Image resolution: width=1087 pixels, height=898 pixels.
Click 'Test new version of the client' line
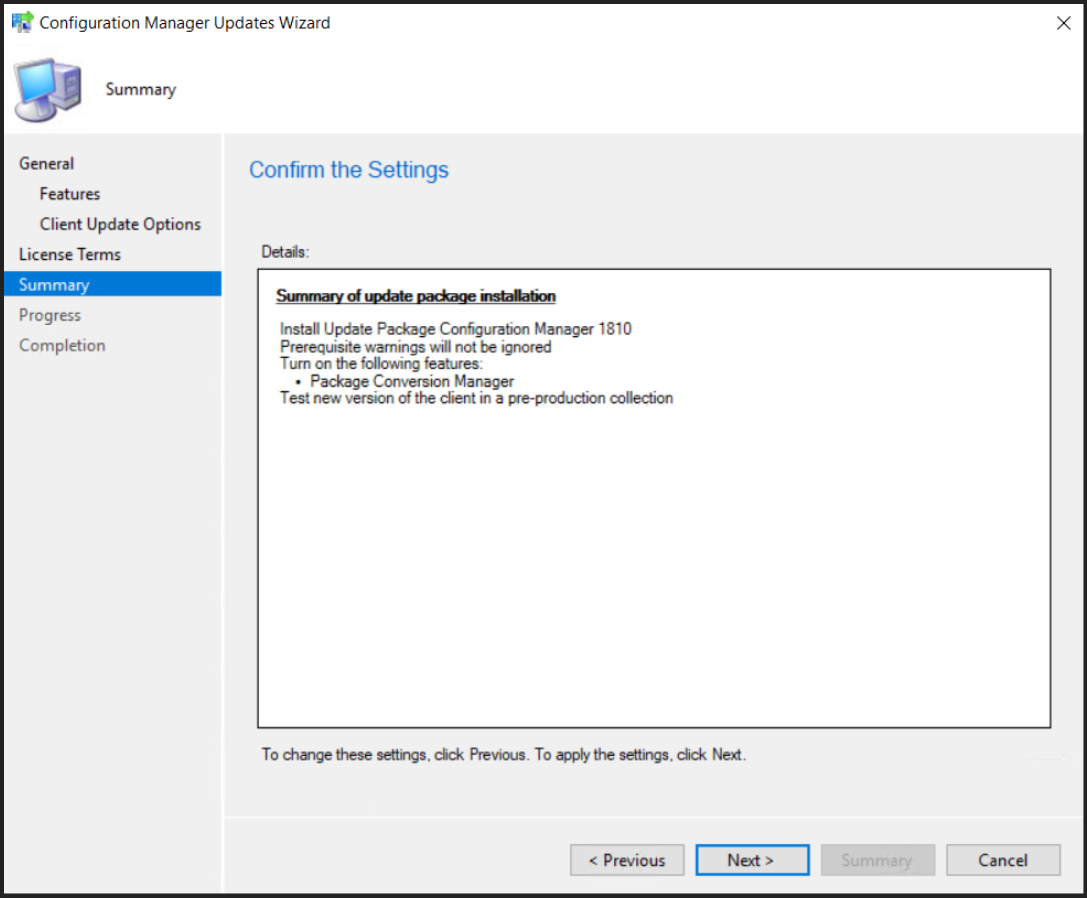click(476, 398)
